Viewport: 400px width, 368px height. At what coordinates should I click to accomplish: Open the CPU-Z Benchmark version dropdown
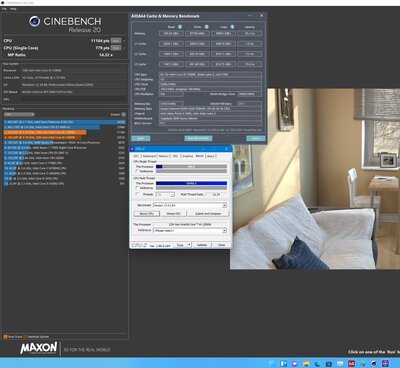pos(190,205)
